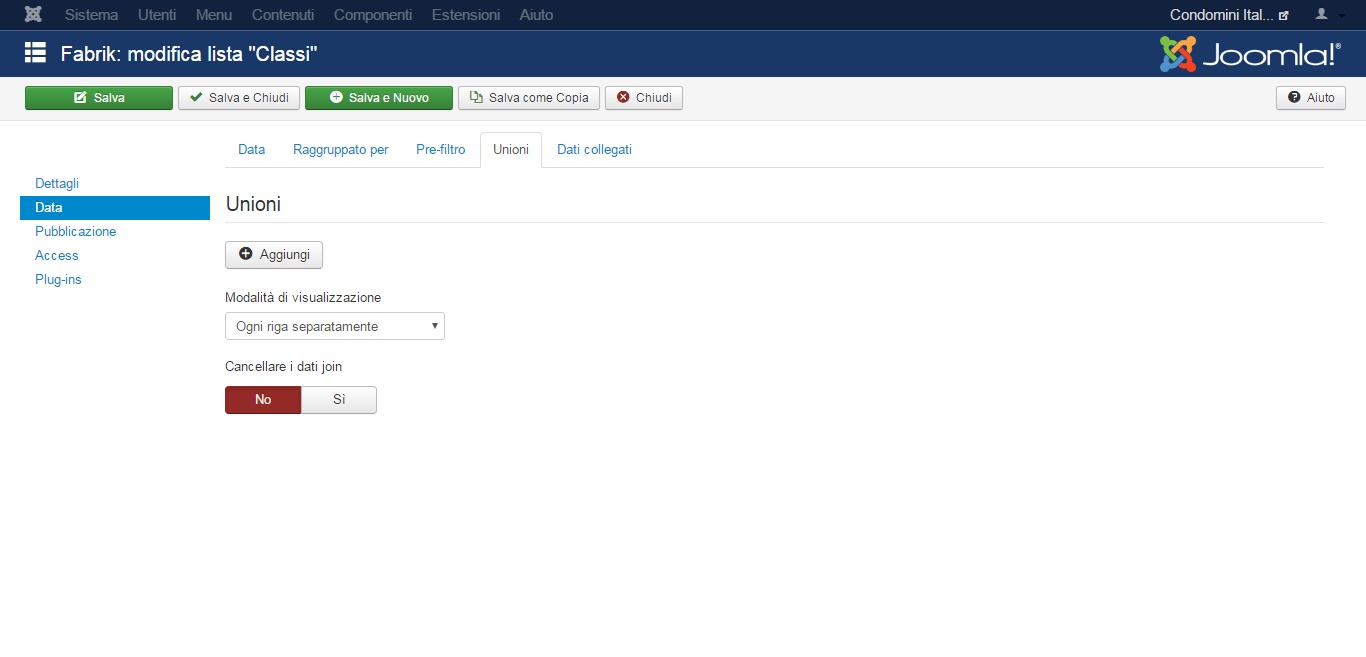Image resolution: width=1366 pixels, height=657 pixels.
Task: Click the Joomla! logo on the right
Action: pos(1250,54)
